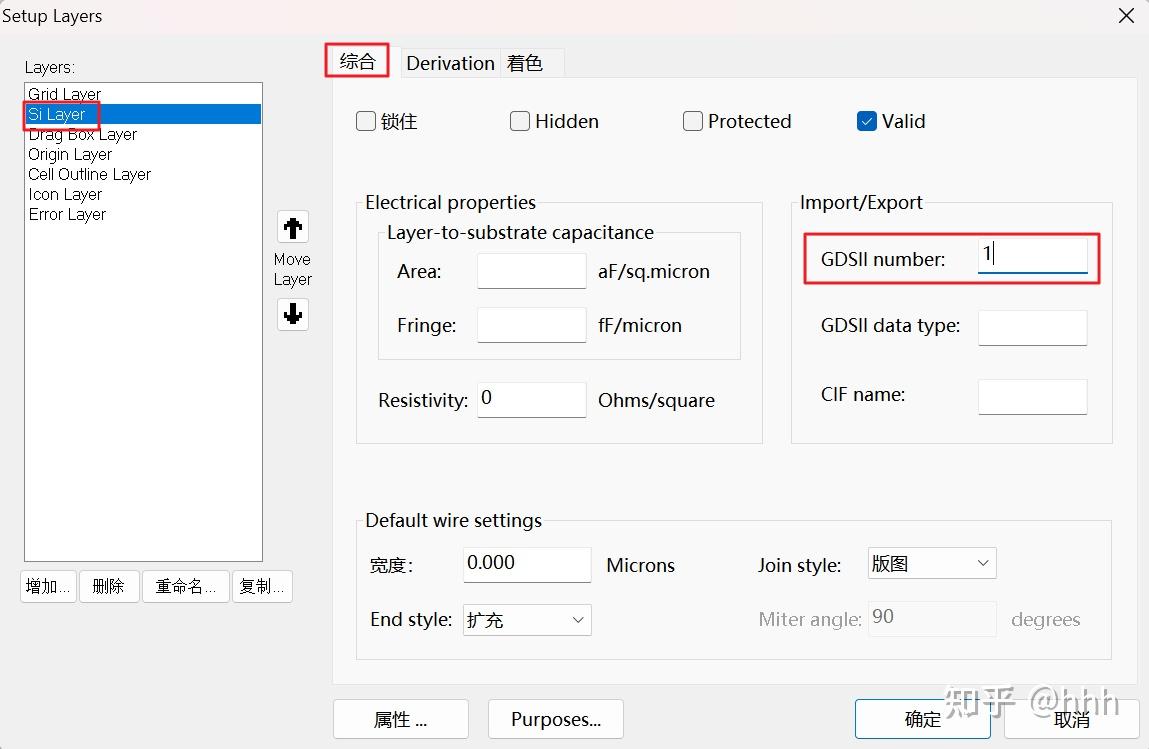Select Error Layer in the layers list
The width and height of the screenshot is (1149, 749).
(x=66, y=214)
